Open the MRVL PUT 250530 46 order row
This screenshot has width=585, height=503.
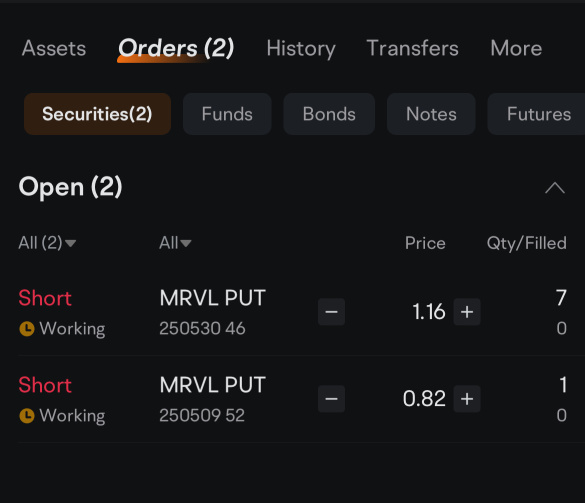(293, 313)
